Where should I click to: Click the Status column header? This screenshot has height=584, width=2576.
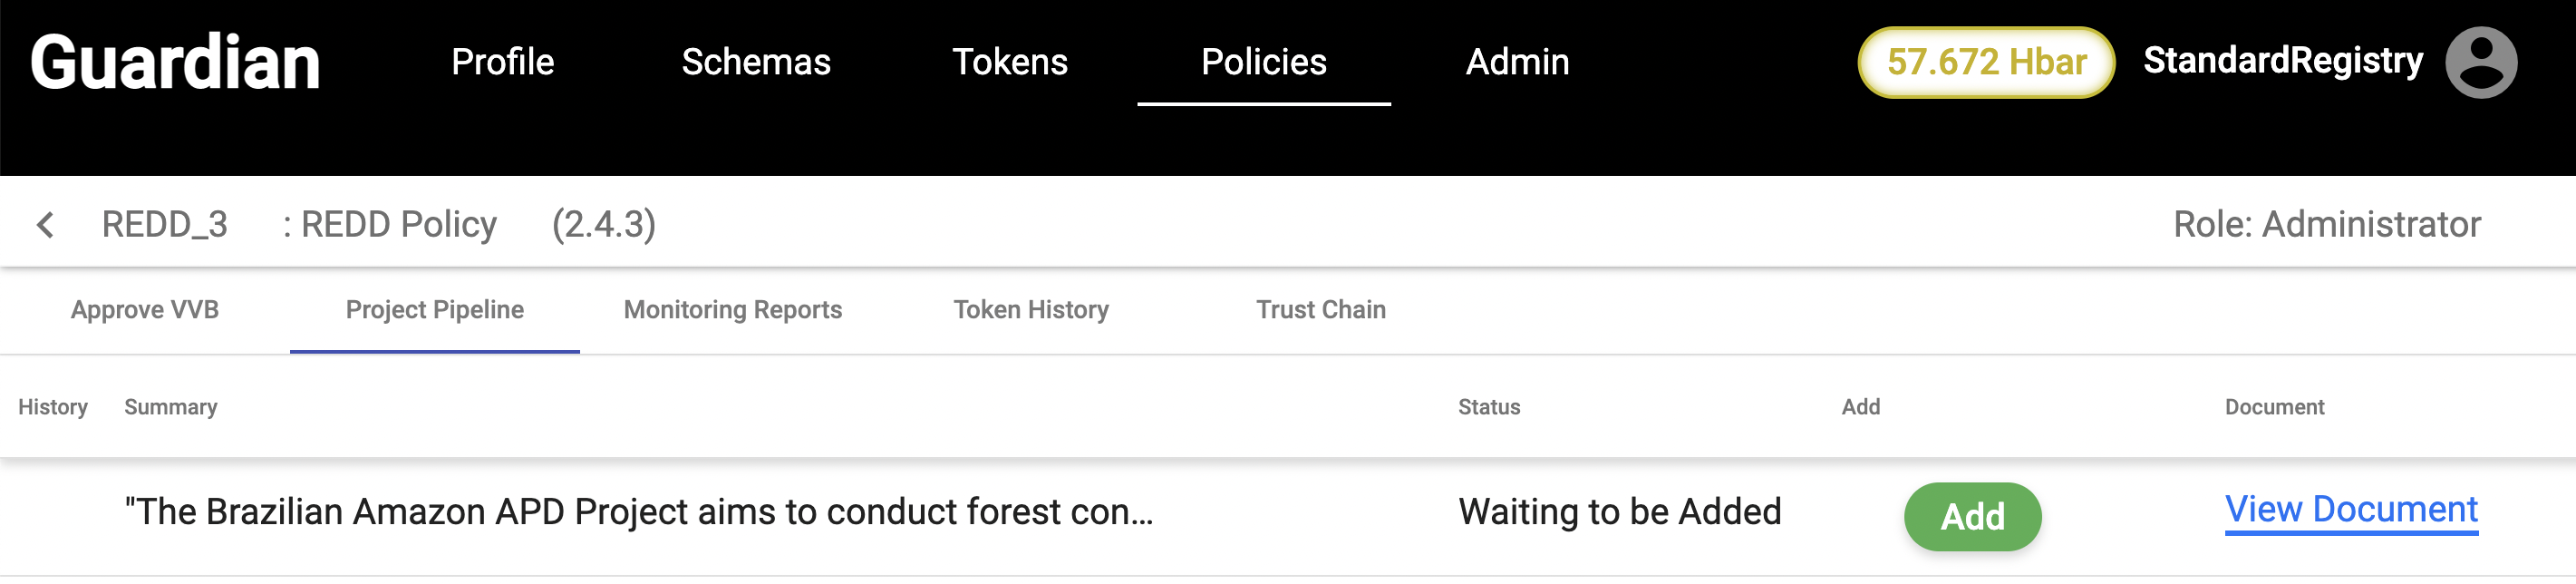coord(1488,407)
